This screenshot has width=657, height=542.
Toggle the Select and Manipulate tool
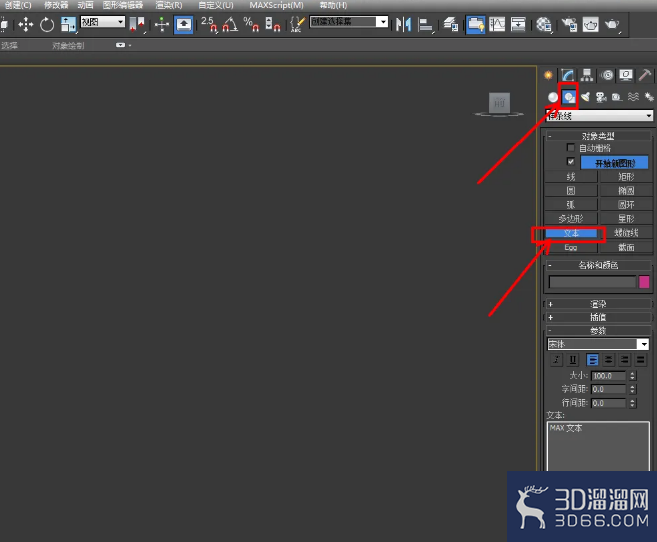coord(161,24)
